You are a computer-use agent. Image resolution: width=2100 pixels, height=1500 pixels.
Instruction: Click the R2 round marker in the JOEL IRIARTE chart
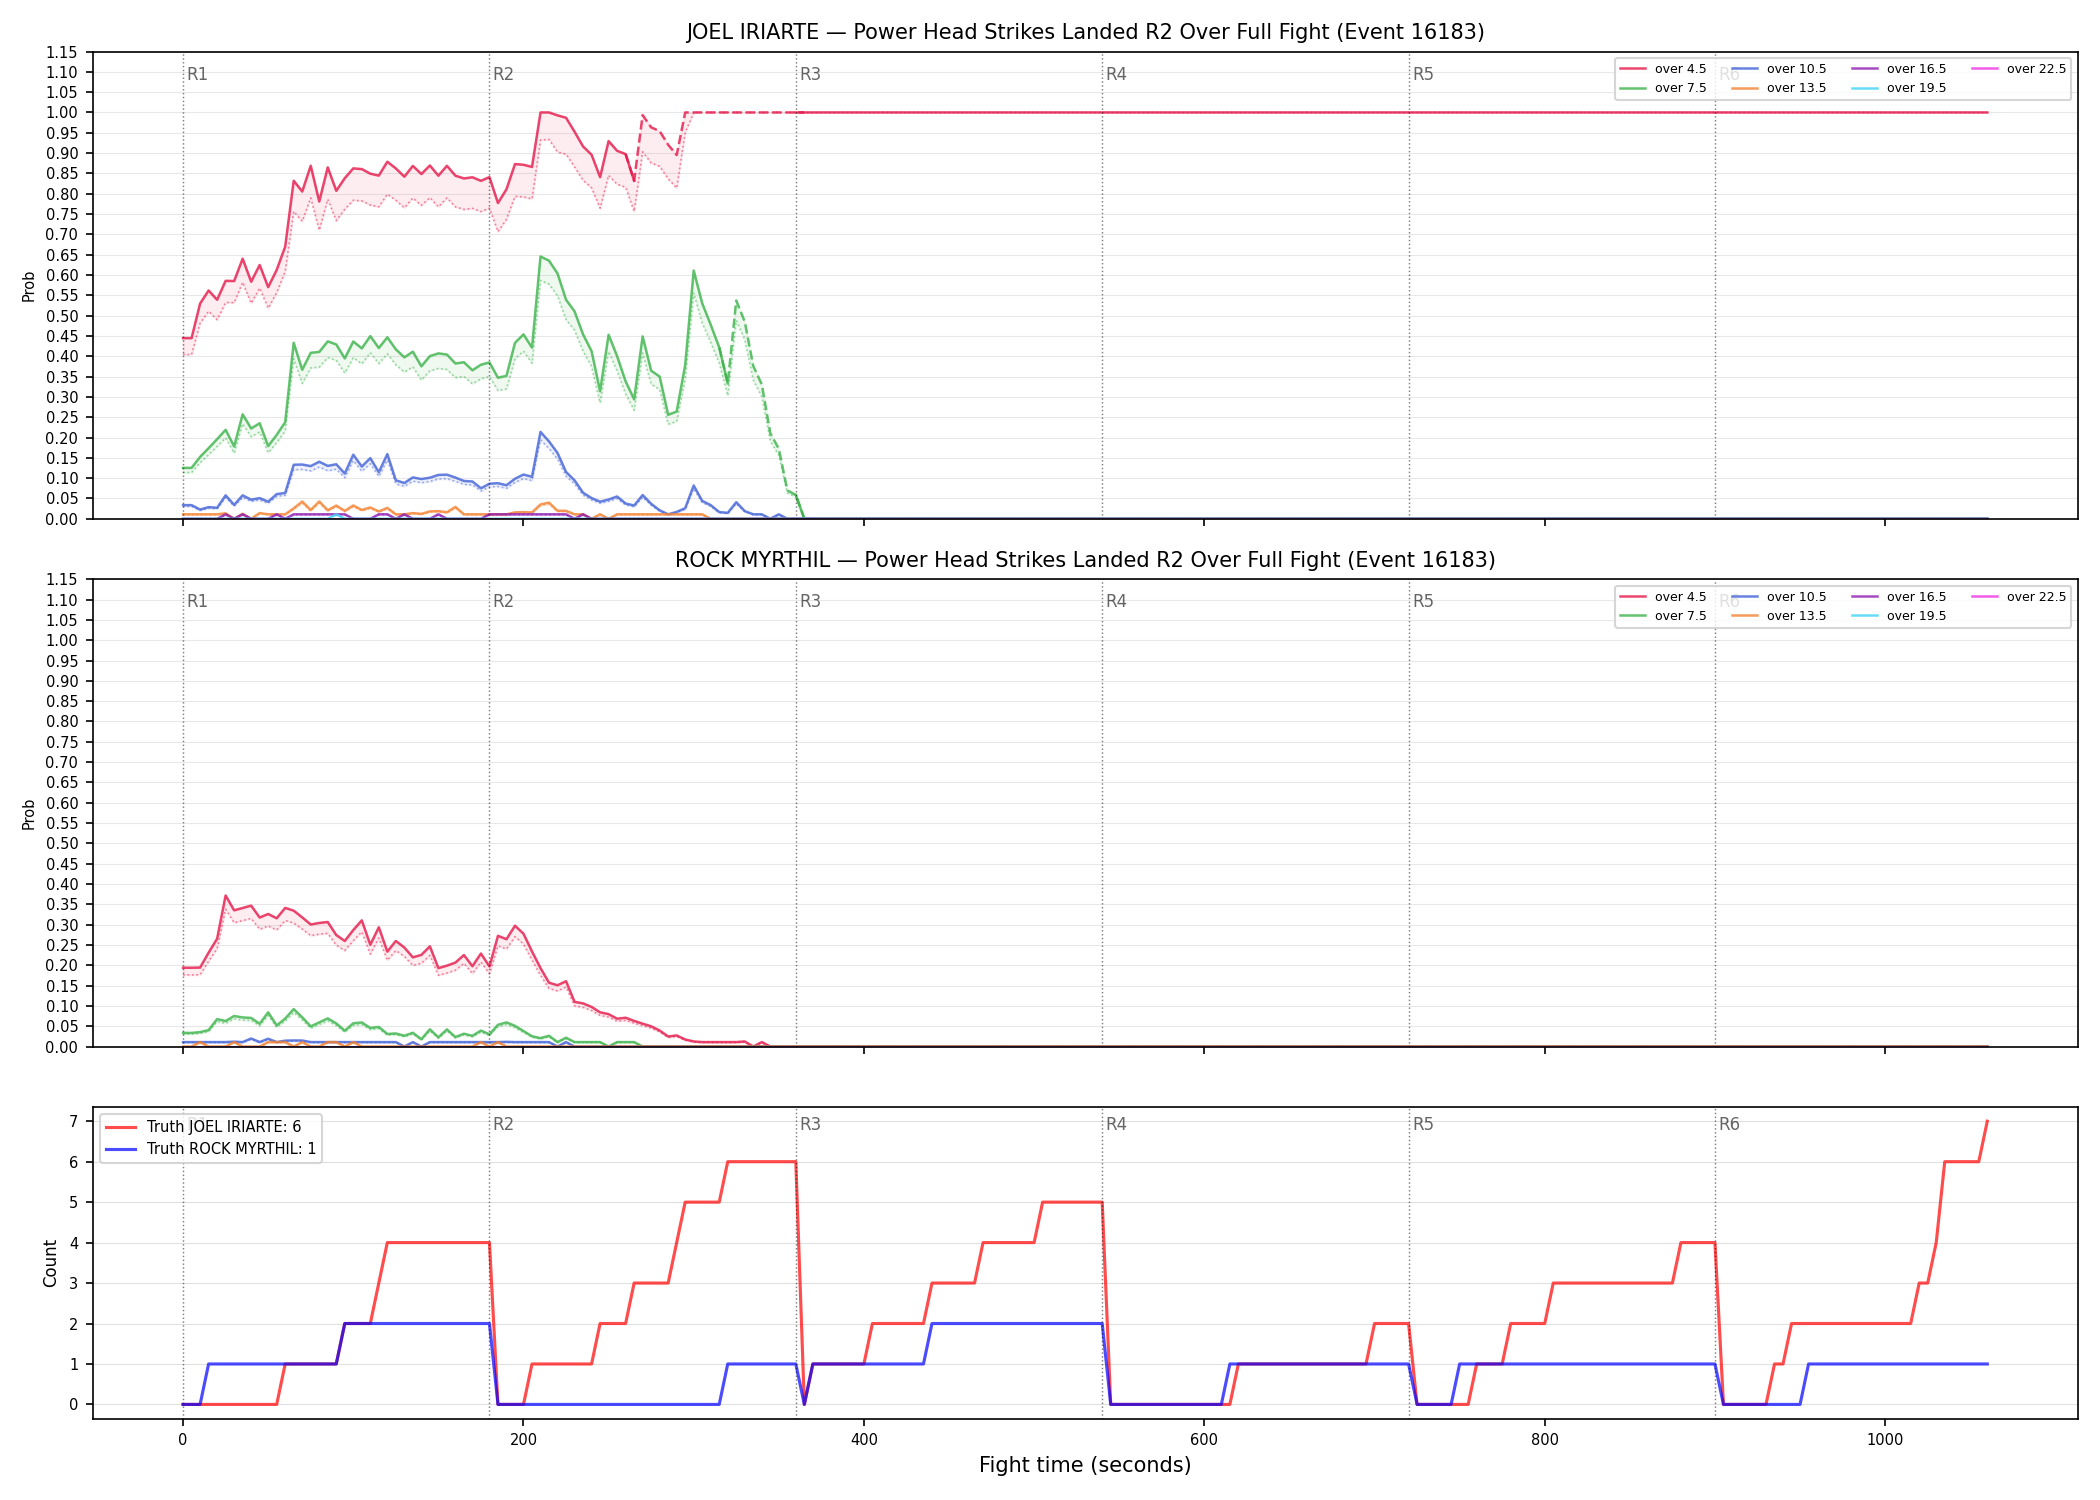click(503, 74)
